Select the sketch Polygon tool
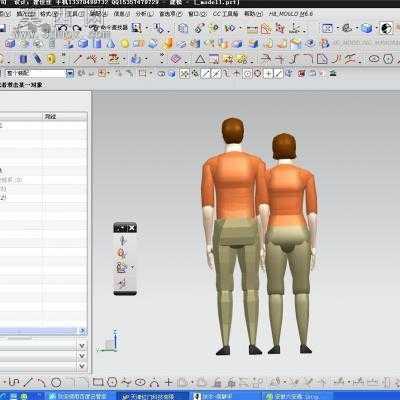The width and height of the screenshot is (400, 400). (x=112, y=382)
